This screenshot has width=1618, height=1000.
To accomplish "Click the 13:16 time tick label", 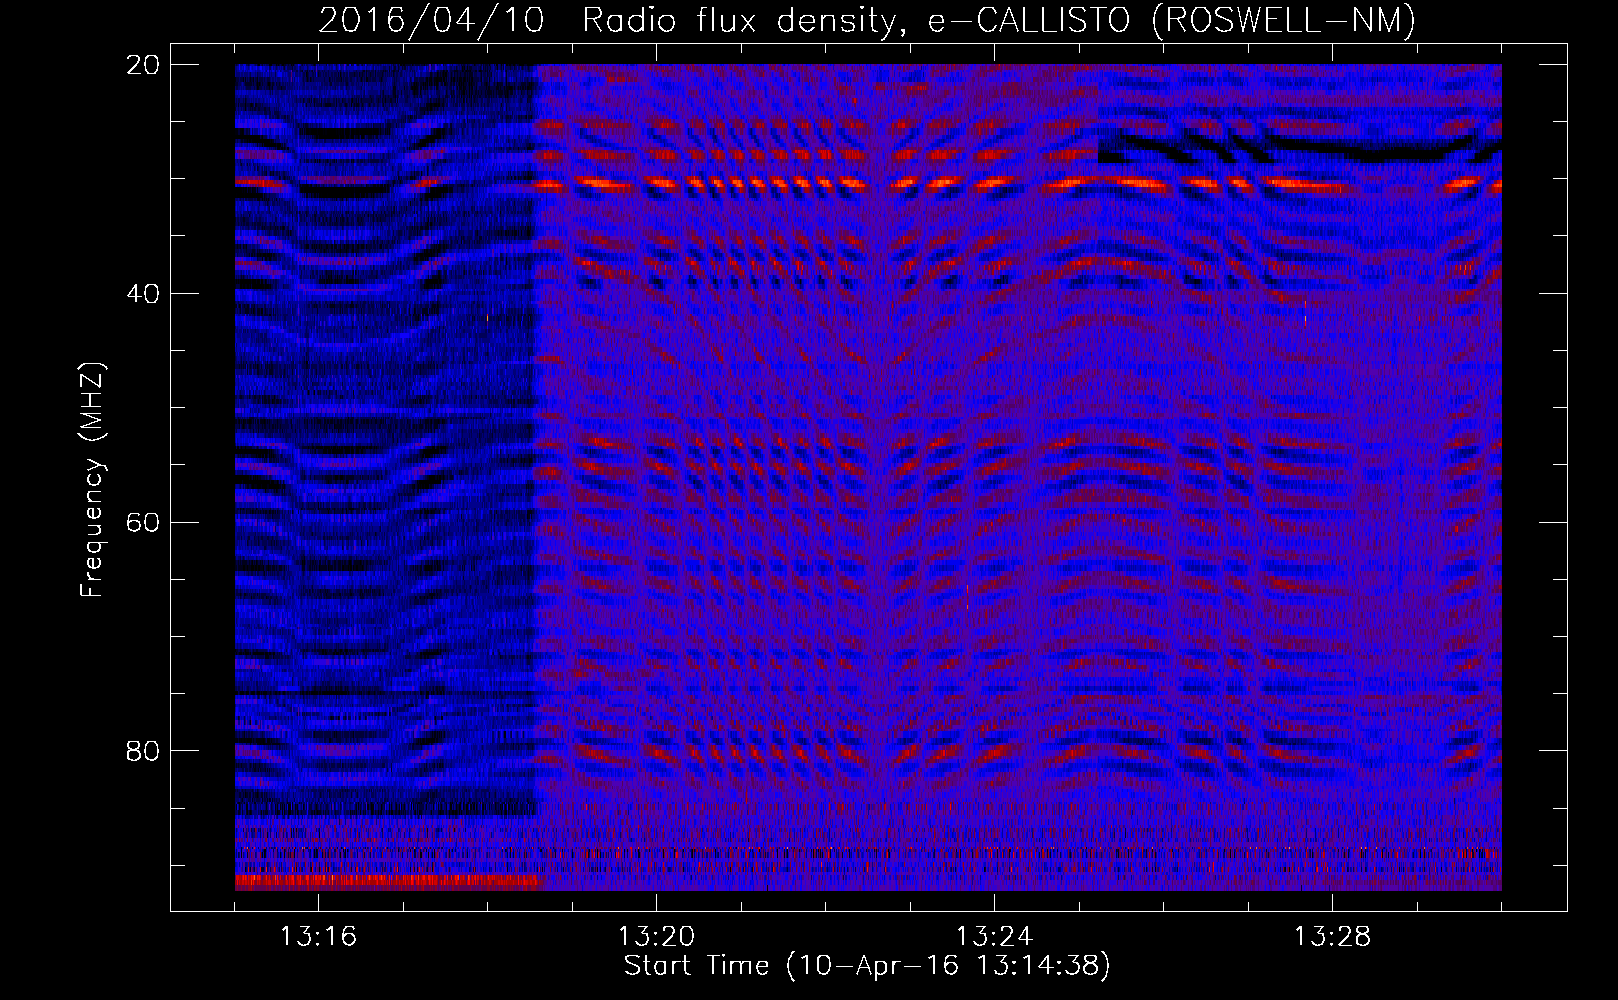I will pos(318,936).
